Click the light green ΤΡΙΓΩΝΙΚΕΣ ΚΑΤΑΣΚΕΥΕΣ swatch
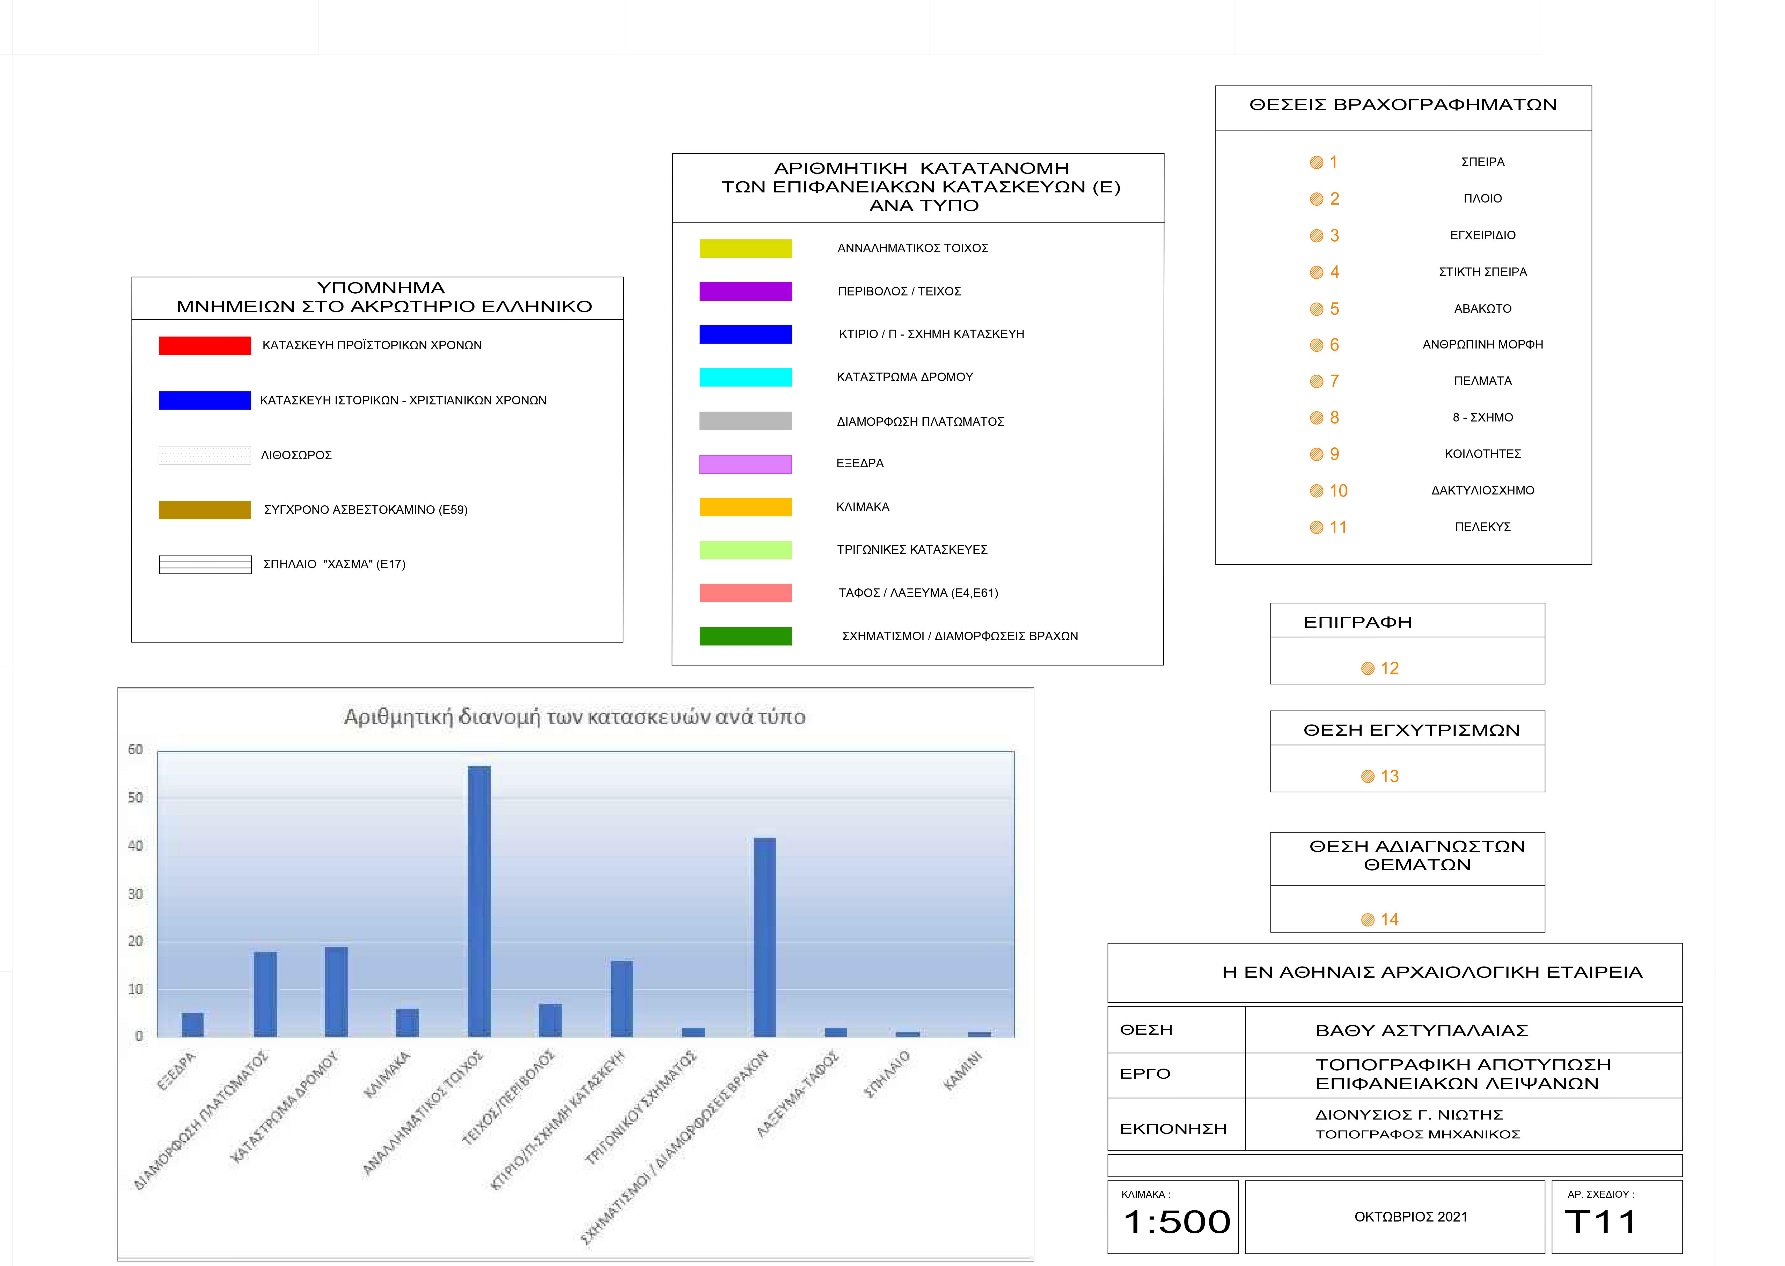This screenshot has width=1785, height=1266. (745, 550)
